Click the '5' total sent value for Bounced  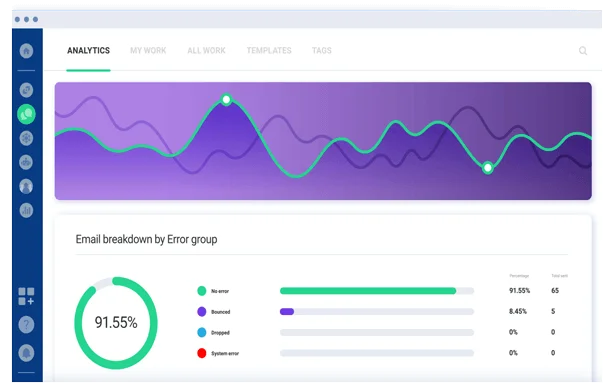coord(553,311)
